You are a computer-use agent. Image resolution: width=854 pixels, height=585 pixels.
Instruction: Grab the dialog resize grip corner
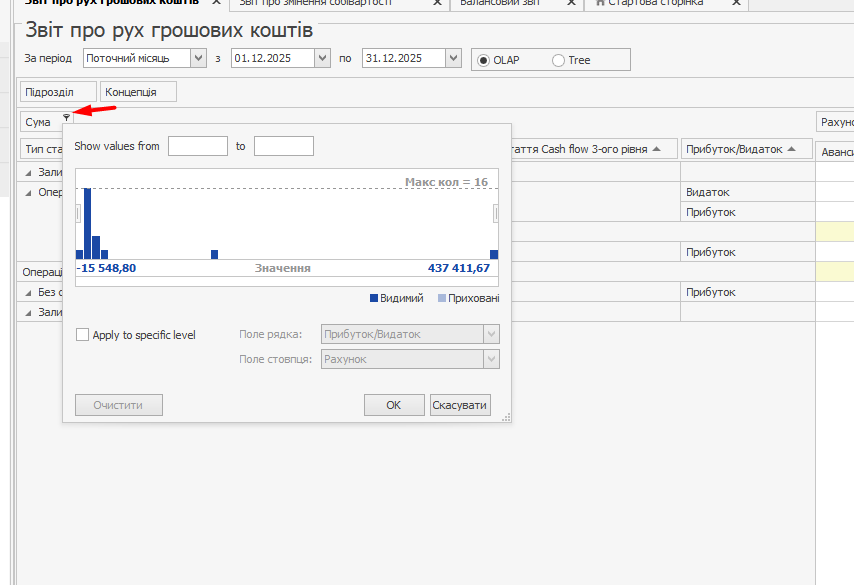506,417
